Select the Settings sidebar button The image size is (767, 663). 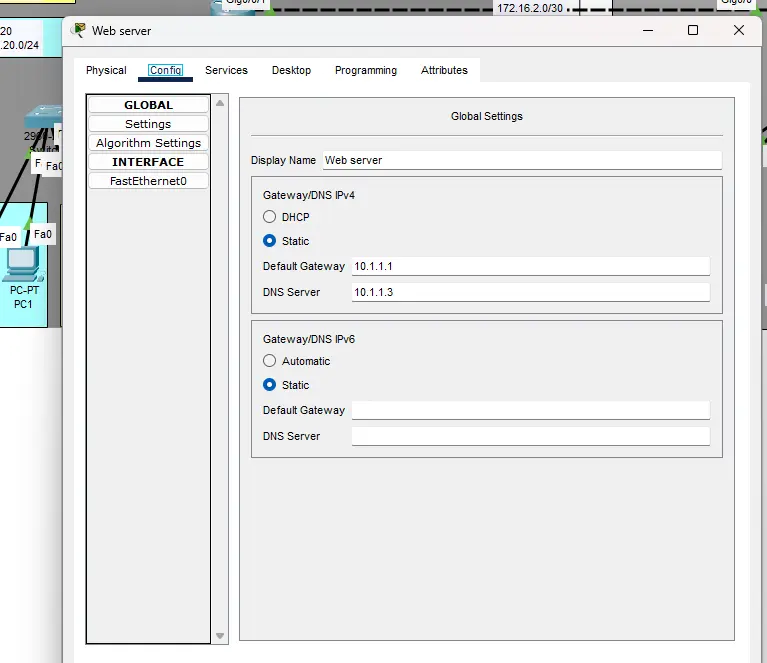coord(148,124)
